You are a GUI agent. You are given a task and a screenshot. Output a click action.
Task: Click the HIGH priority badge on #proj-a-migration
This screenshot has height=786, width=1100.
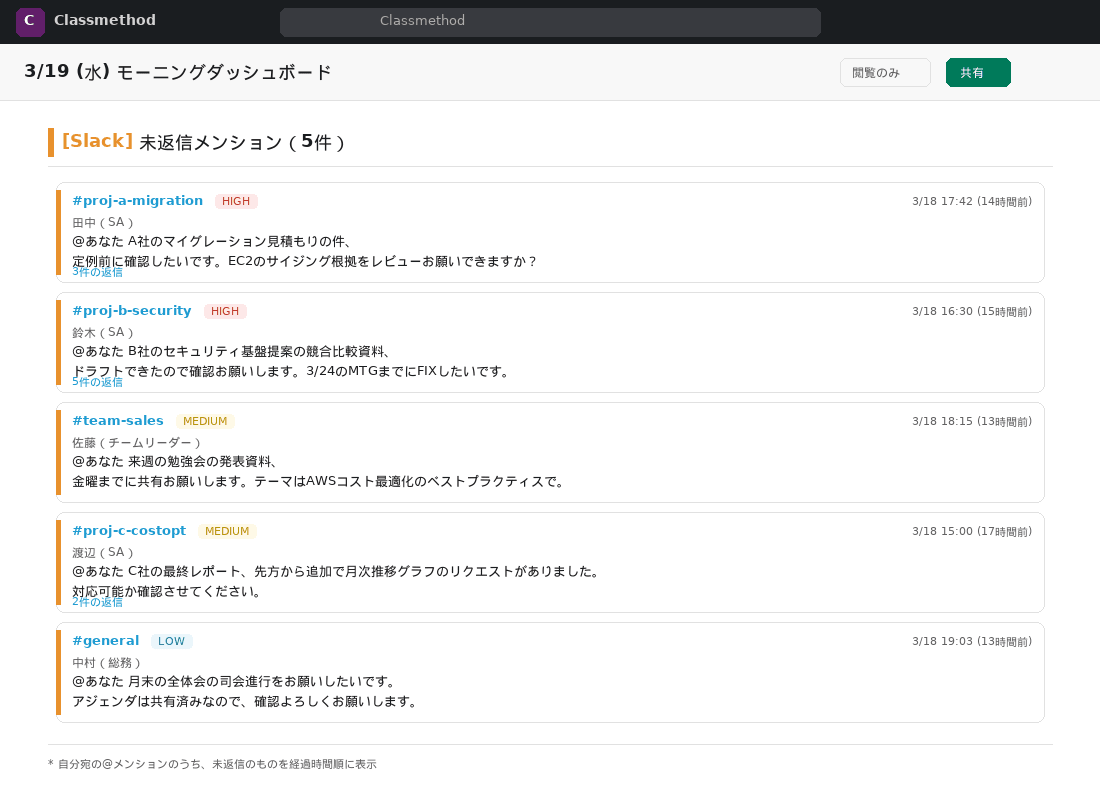tap(236, 201)
